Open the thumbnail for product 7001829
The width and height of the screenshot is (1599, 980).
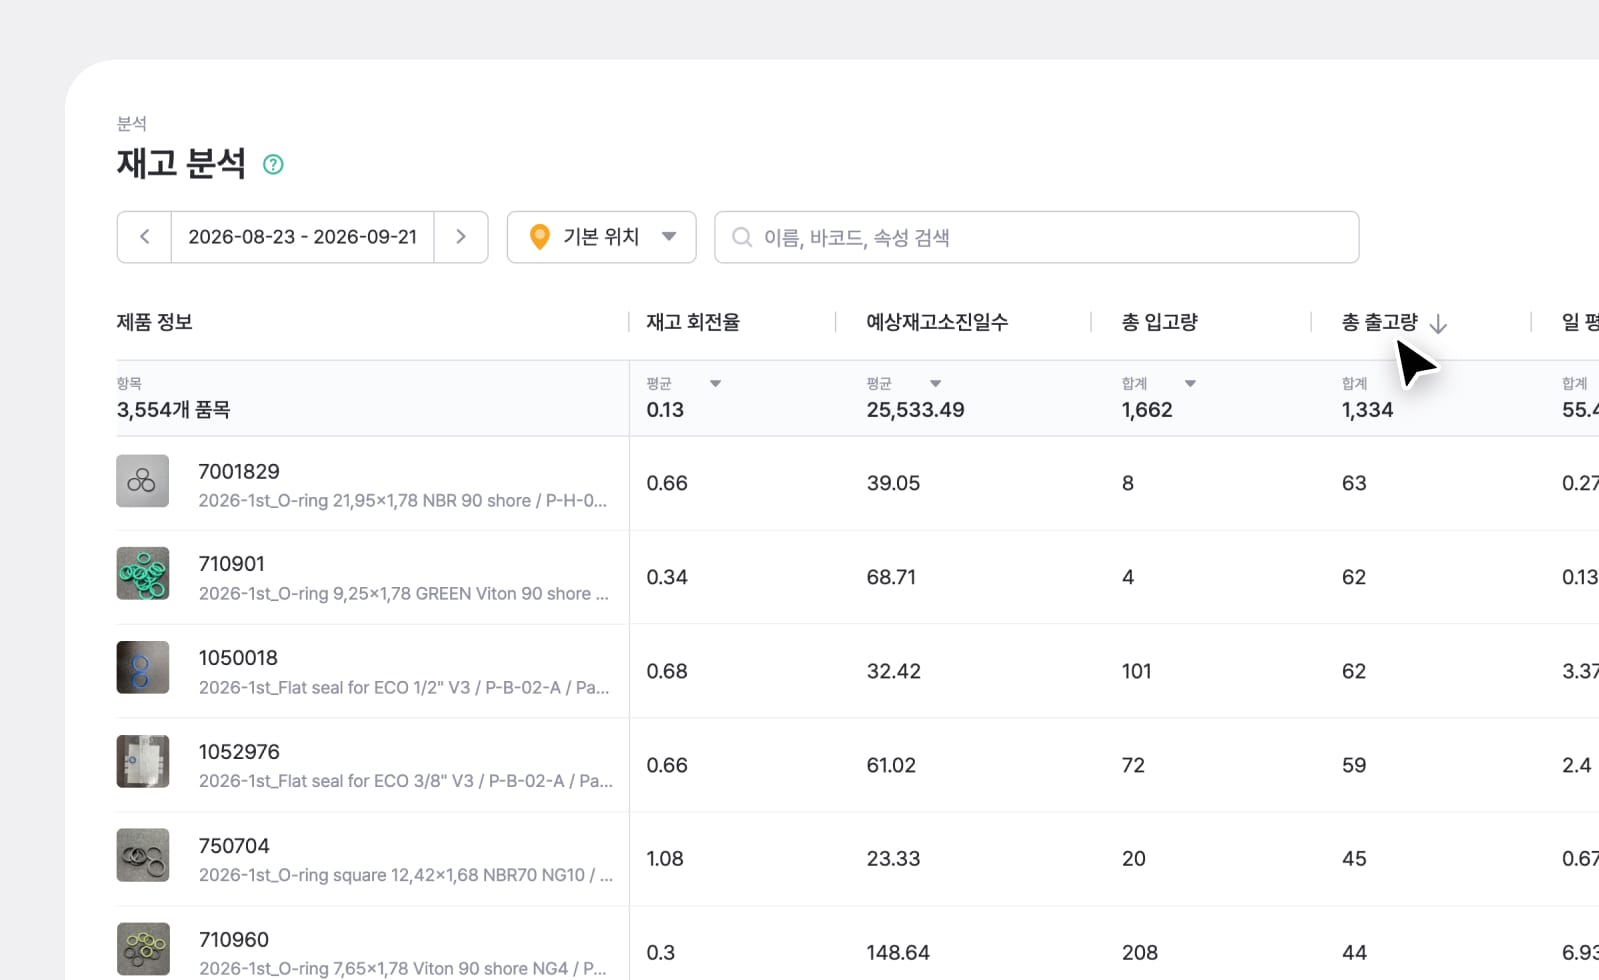pyautogui.click(x=142, y=481)
